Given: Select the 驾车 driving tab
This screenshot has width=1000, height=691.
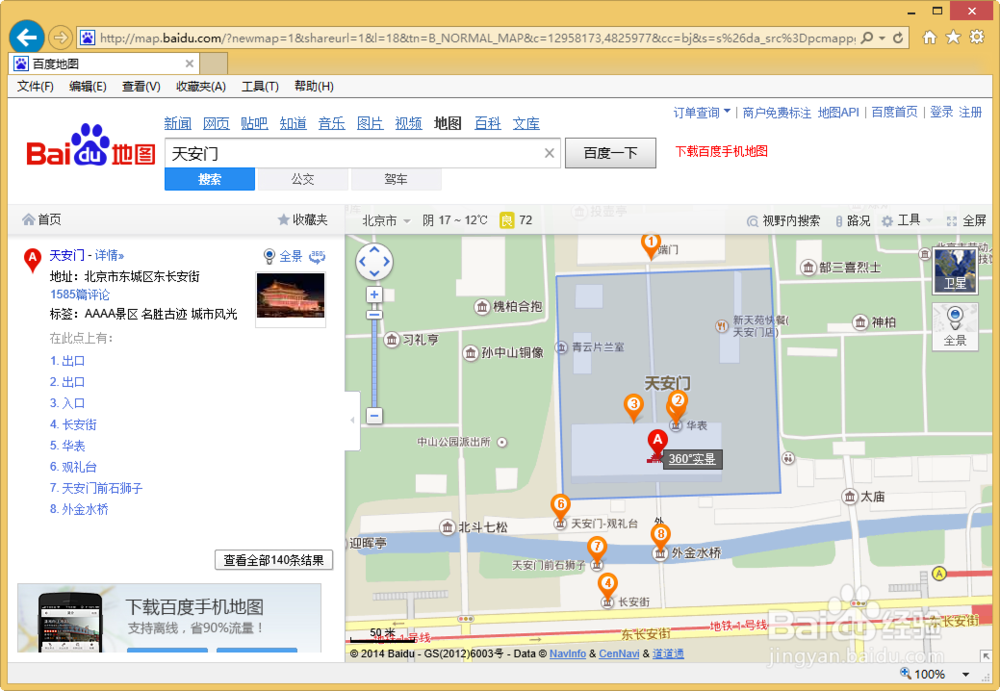Looking at the screenshot, I should point(396,179).
